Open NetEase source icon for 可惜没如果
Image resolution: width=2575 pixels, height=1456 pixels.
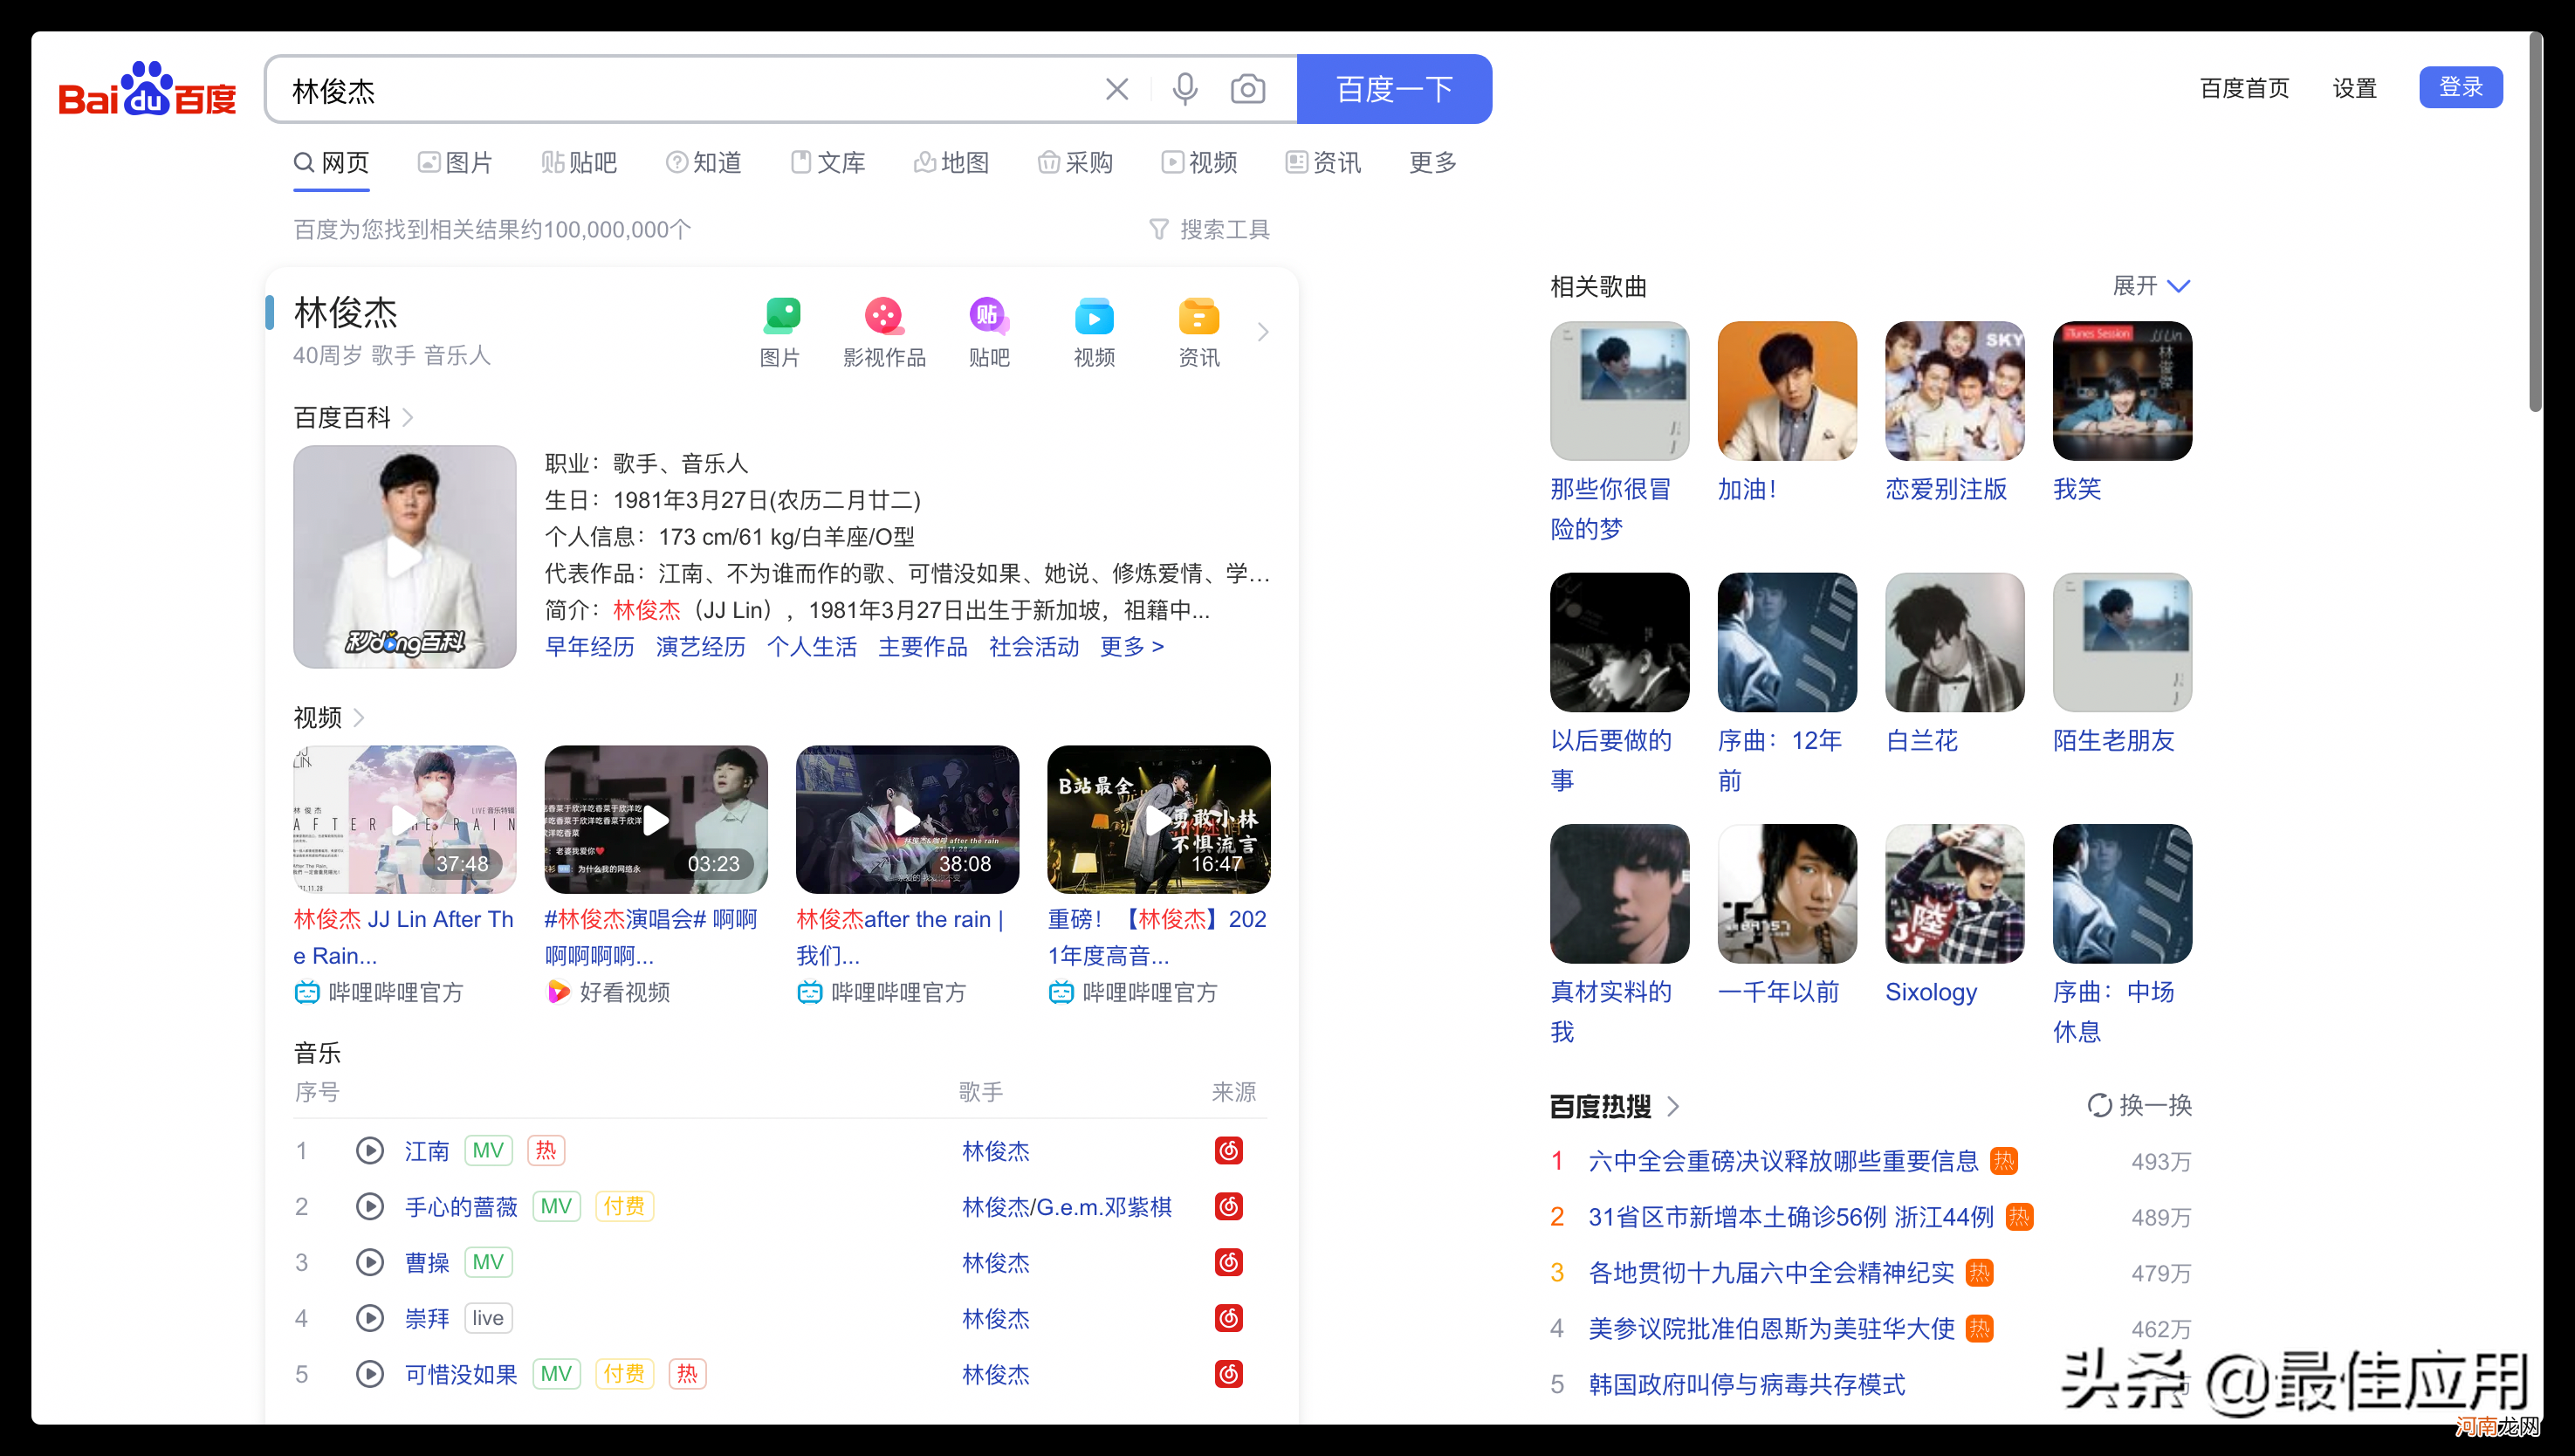(x=1228, y=1374)
